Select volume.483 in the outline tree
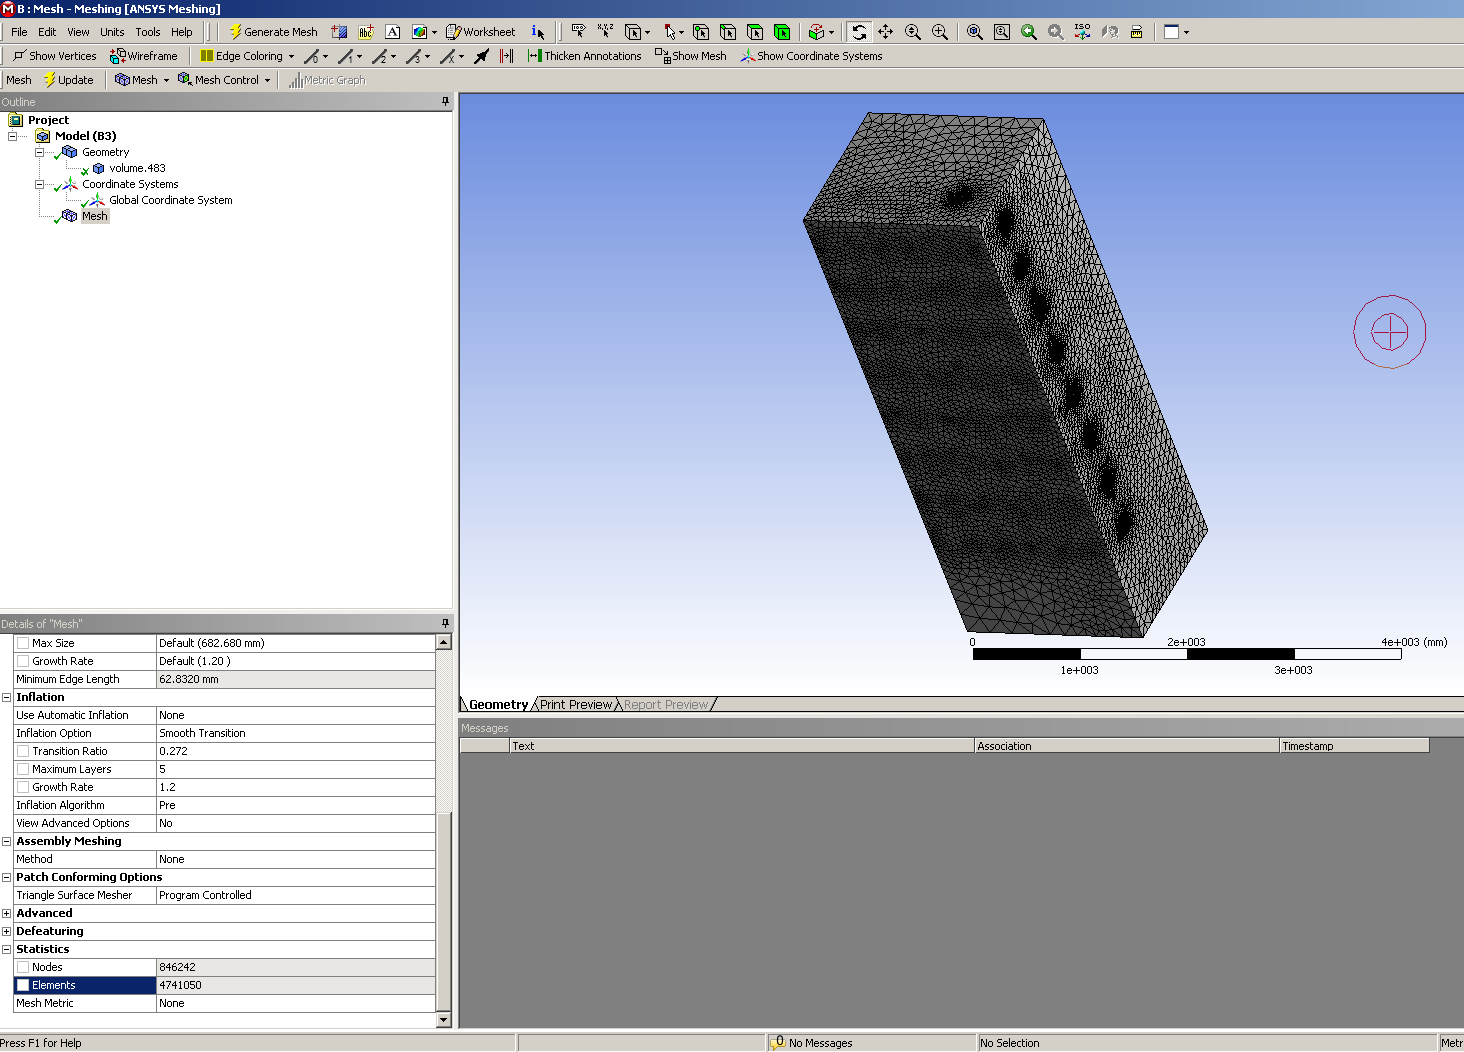1464x1052 pixels. click(137, 168)
